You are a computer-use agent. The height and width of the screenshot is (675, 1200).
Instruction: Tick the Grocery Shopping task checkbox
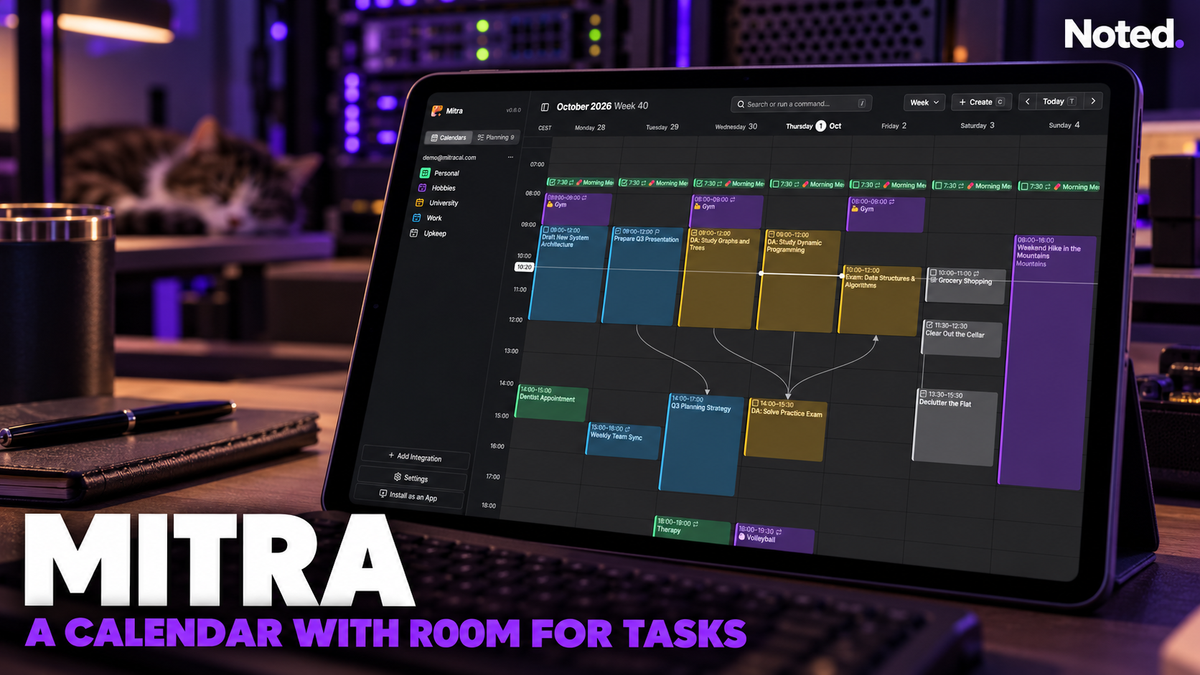(932, 272)
